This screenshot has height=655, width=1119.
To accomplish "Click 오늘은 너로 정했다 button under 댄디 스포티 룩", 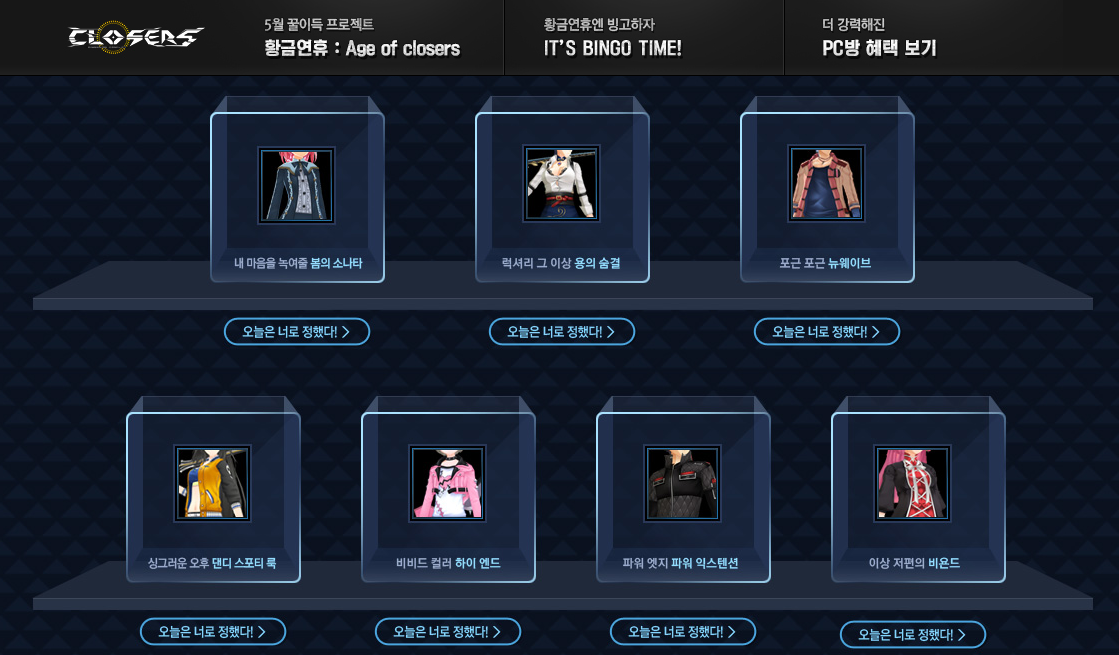I will 213,631.
